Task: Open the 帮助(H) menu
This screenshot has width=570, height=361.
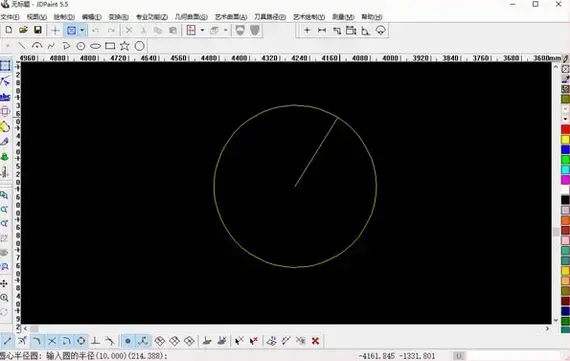Action: pyautogui.click(x=372, y=17)
